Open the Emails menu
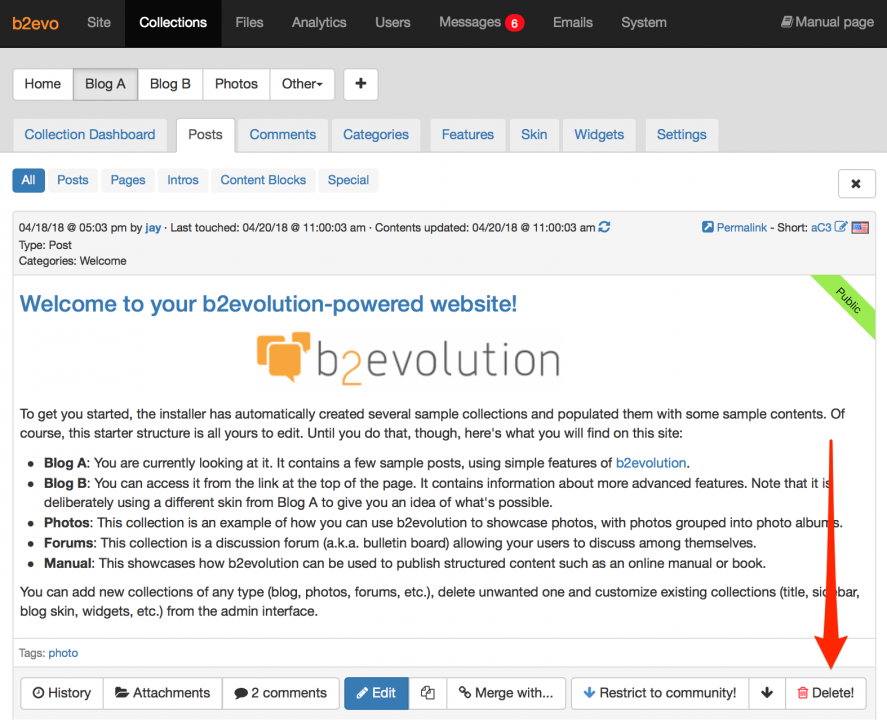The width and height of the screenshot is (887, 720). click(x=572, y=23)
